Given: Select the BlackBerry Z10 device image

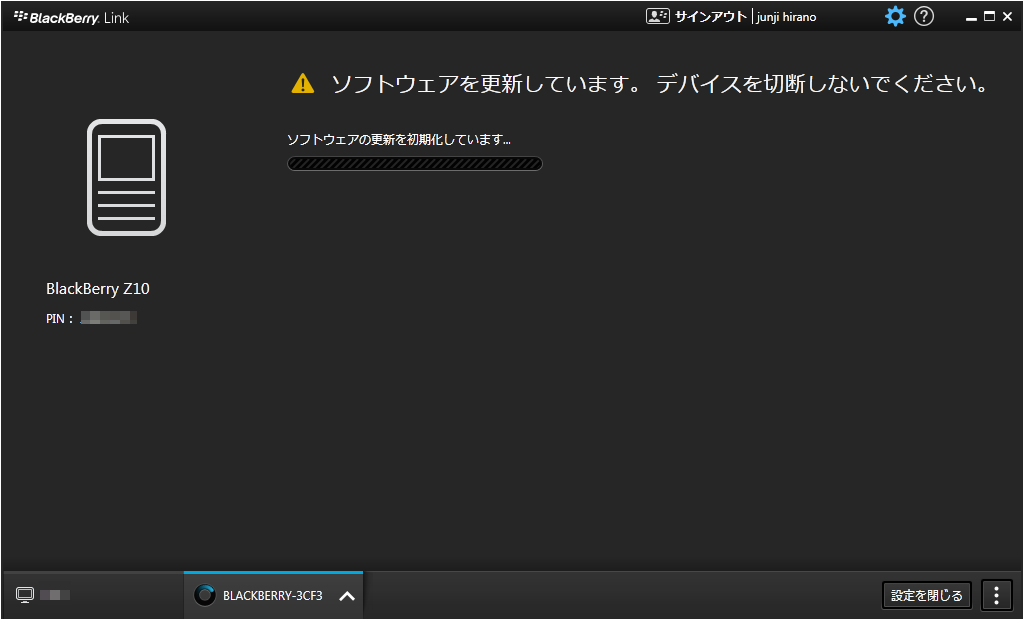Looking at the screenshot, I should [x=126, y=177].
